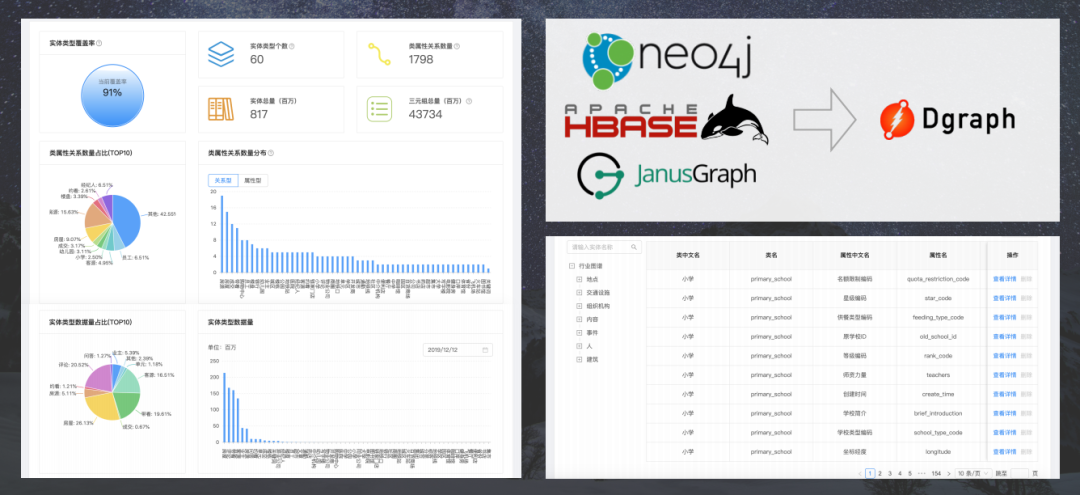Click the neo4j logo
Viewport: 1080px width, 495px height.
(x=667, y=61)
